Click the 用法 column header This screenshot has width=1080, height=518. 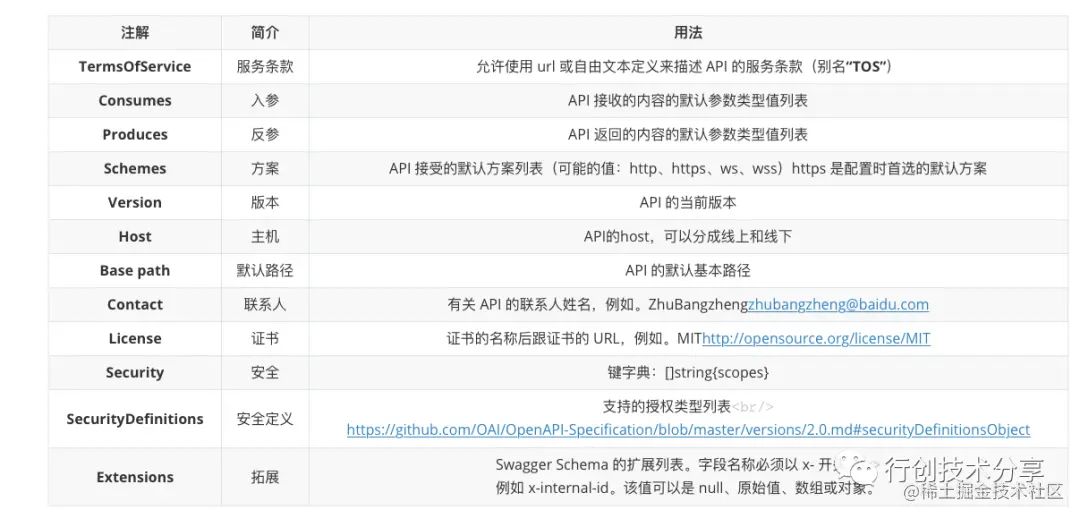coord(688,33)
